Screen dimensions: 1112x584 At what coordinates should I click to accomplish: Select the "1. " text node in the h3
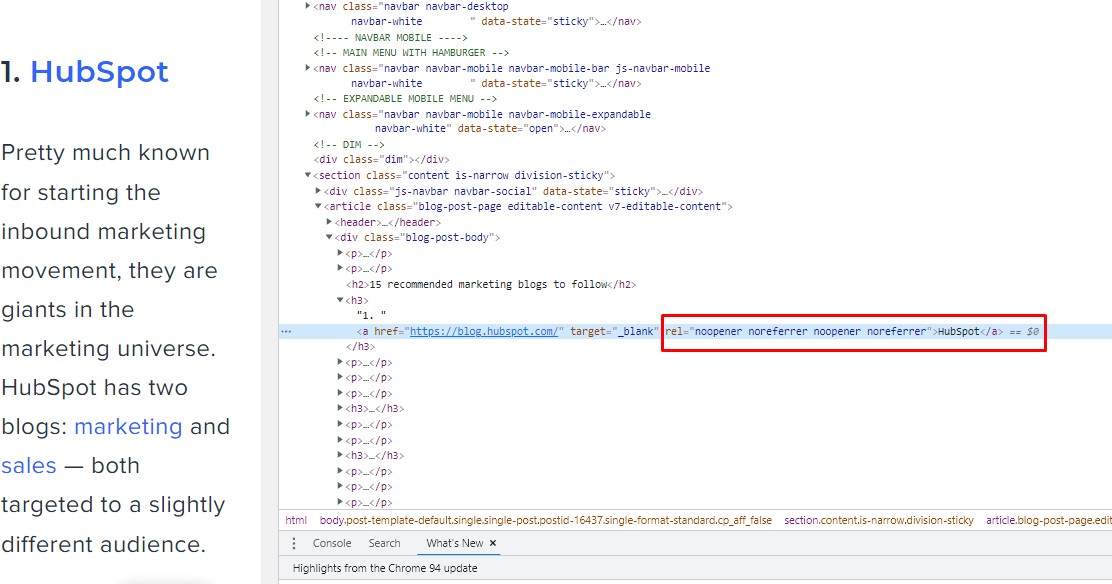(372, 315)
